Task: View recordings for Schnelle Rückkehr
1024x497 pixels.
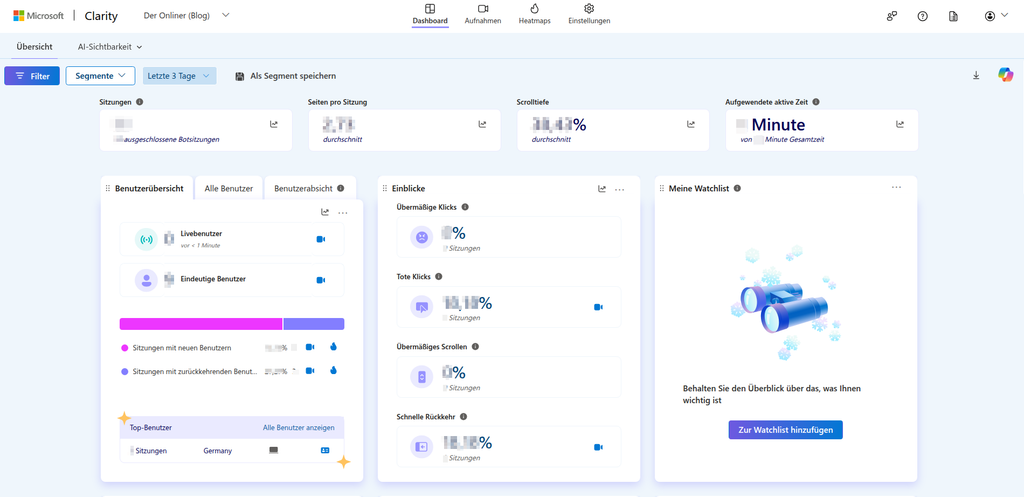Action: pyautogui.click(x=598, y=447)
